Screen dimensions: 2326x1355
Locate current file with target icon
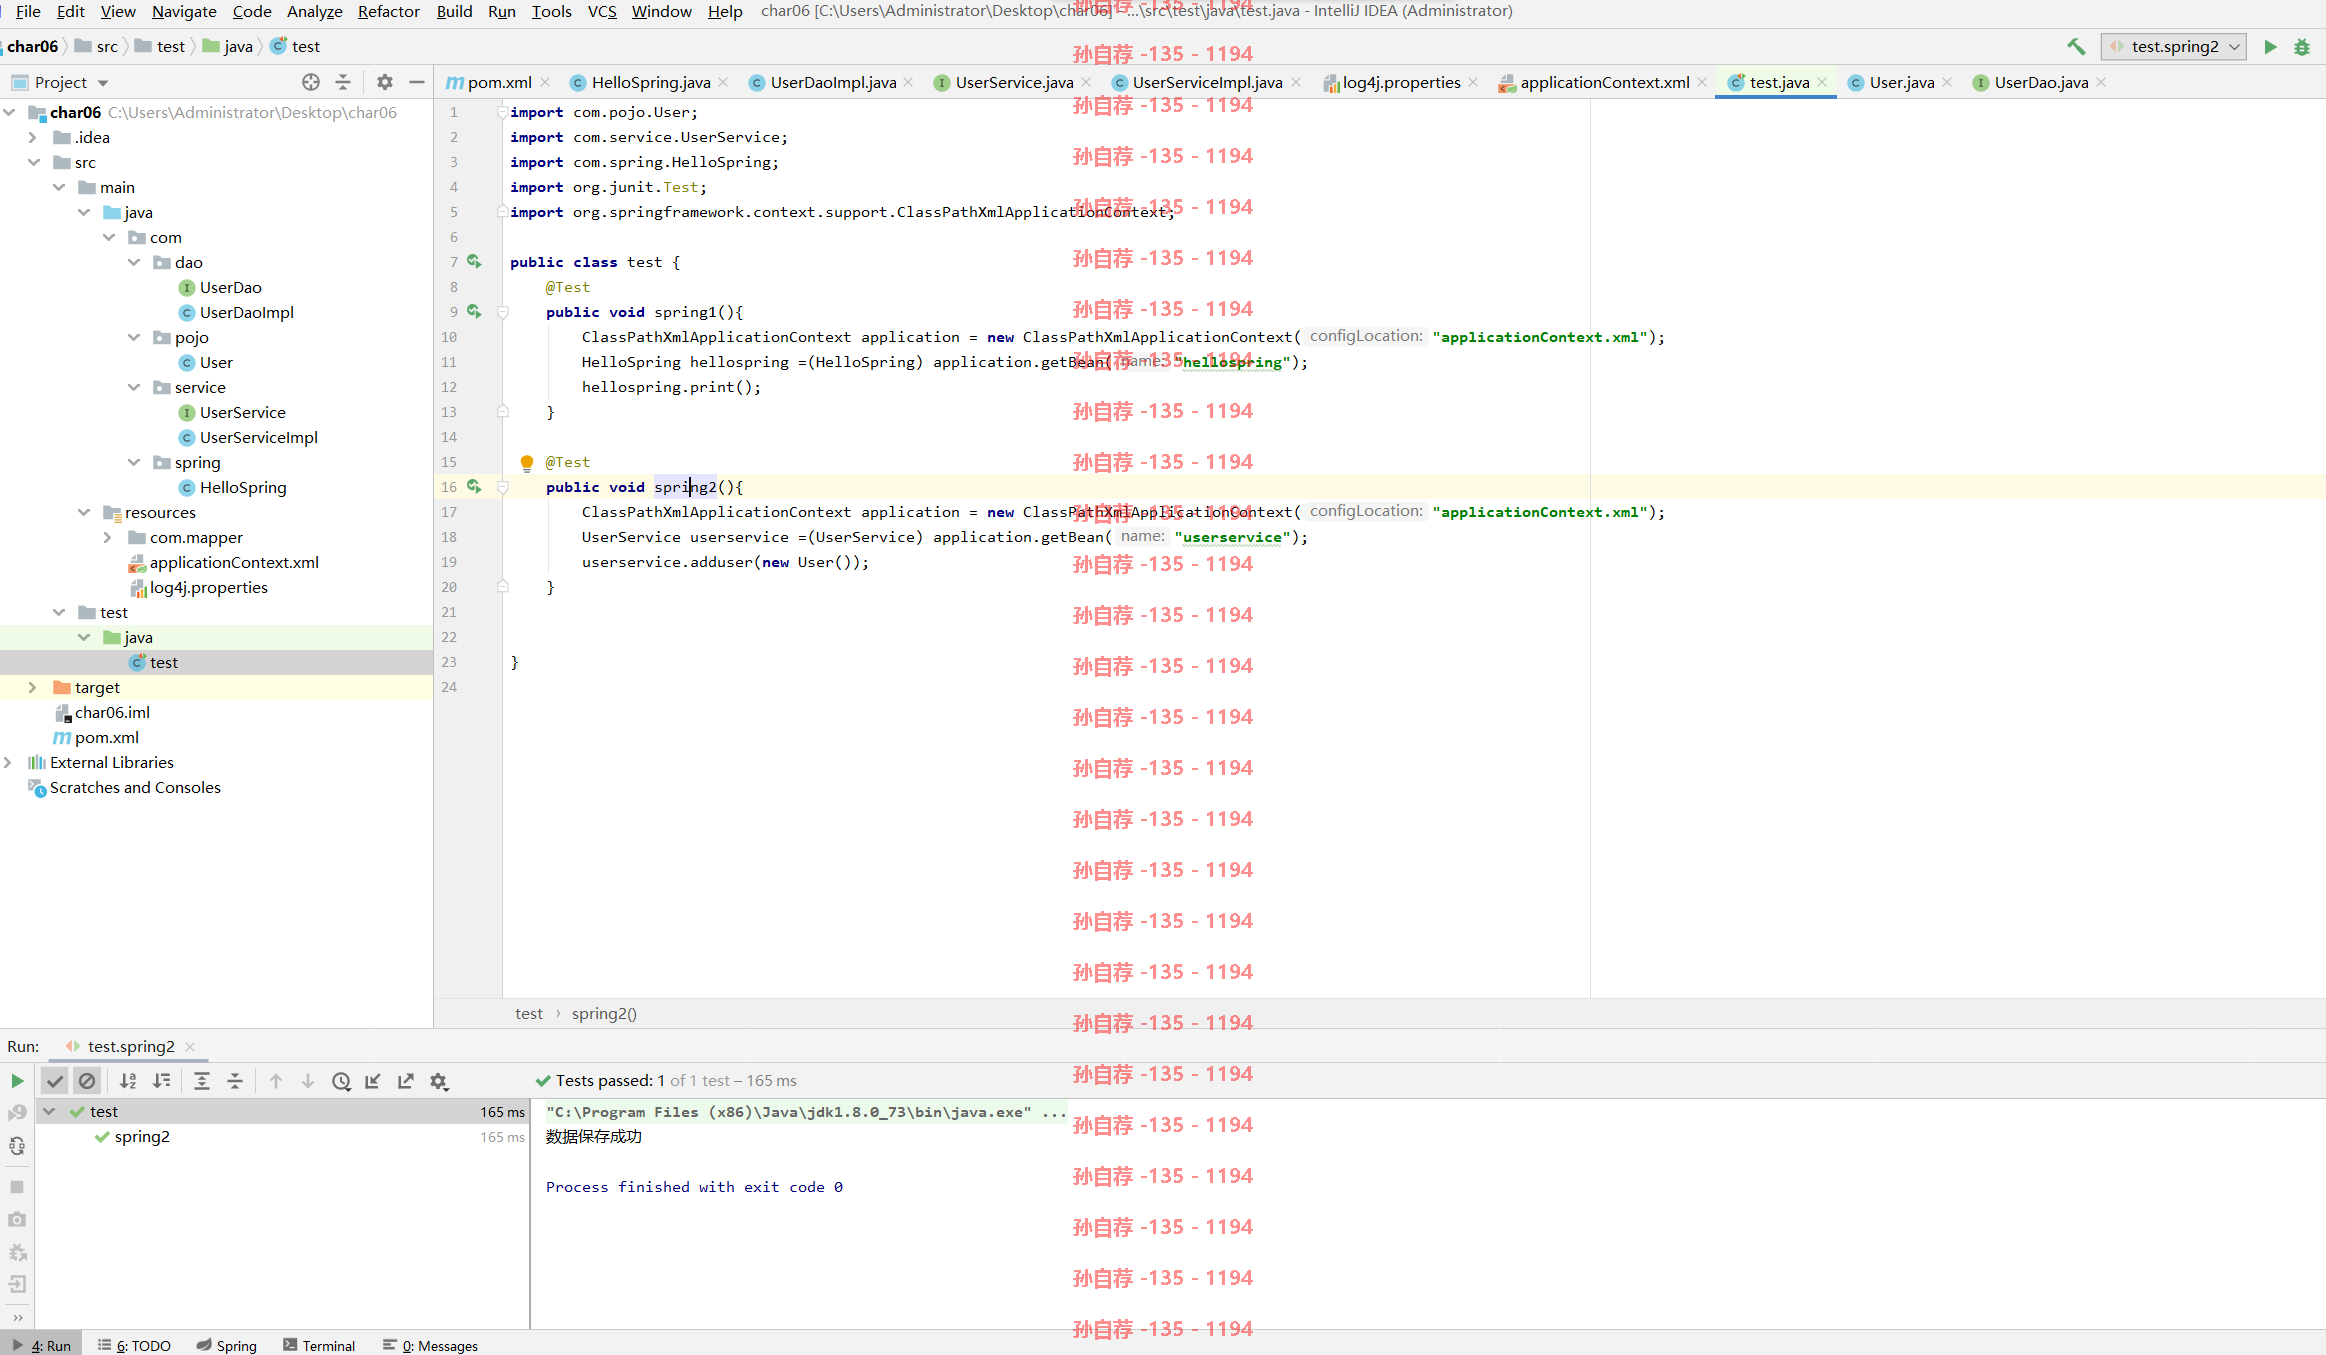(x=311, y=82)
